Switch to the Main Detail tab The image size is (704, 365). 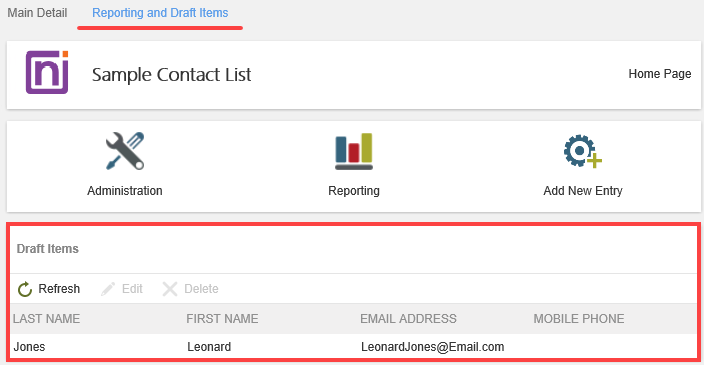(37, 13)
